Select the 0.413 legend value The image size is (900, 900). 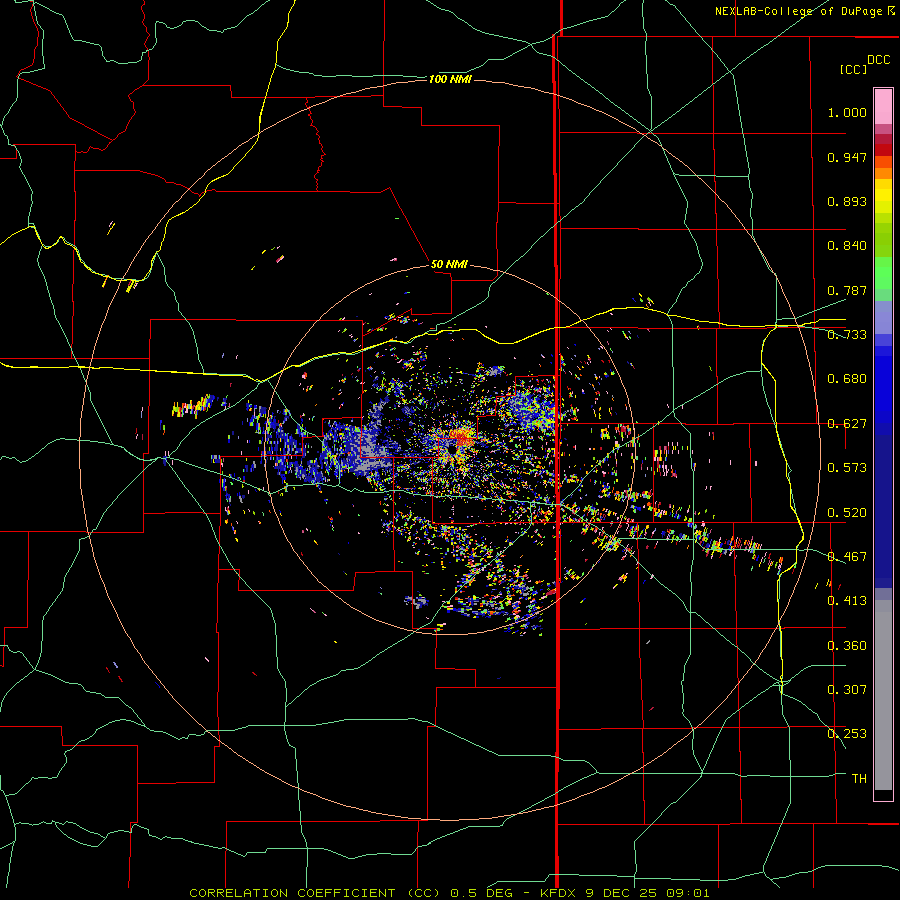pos(847,601)
